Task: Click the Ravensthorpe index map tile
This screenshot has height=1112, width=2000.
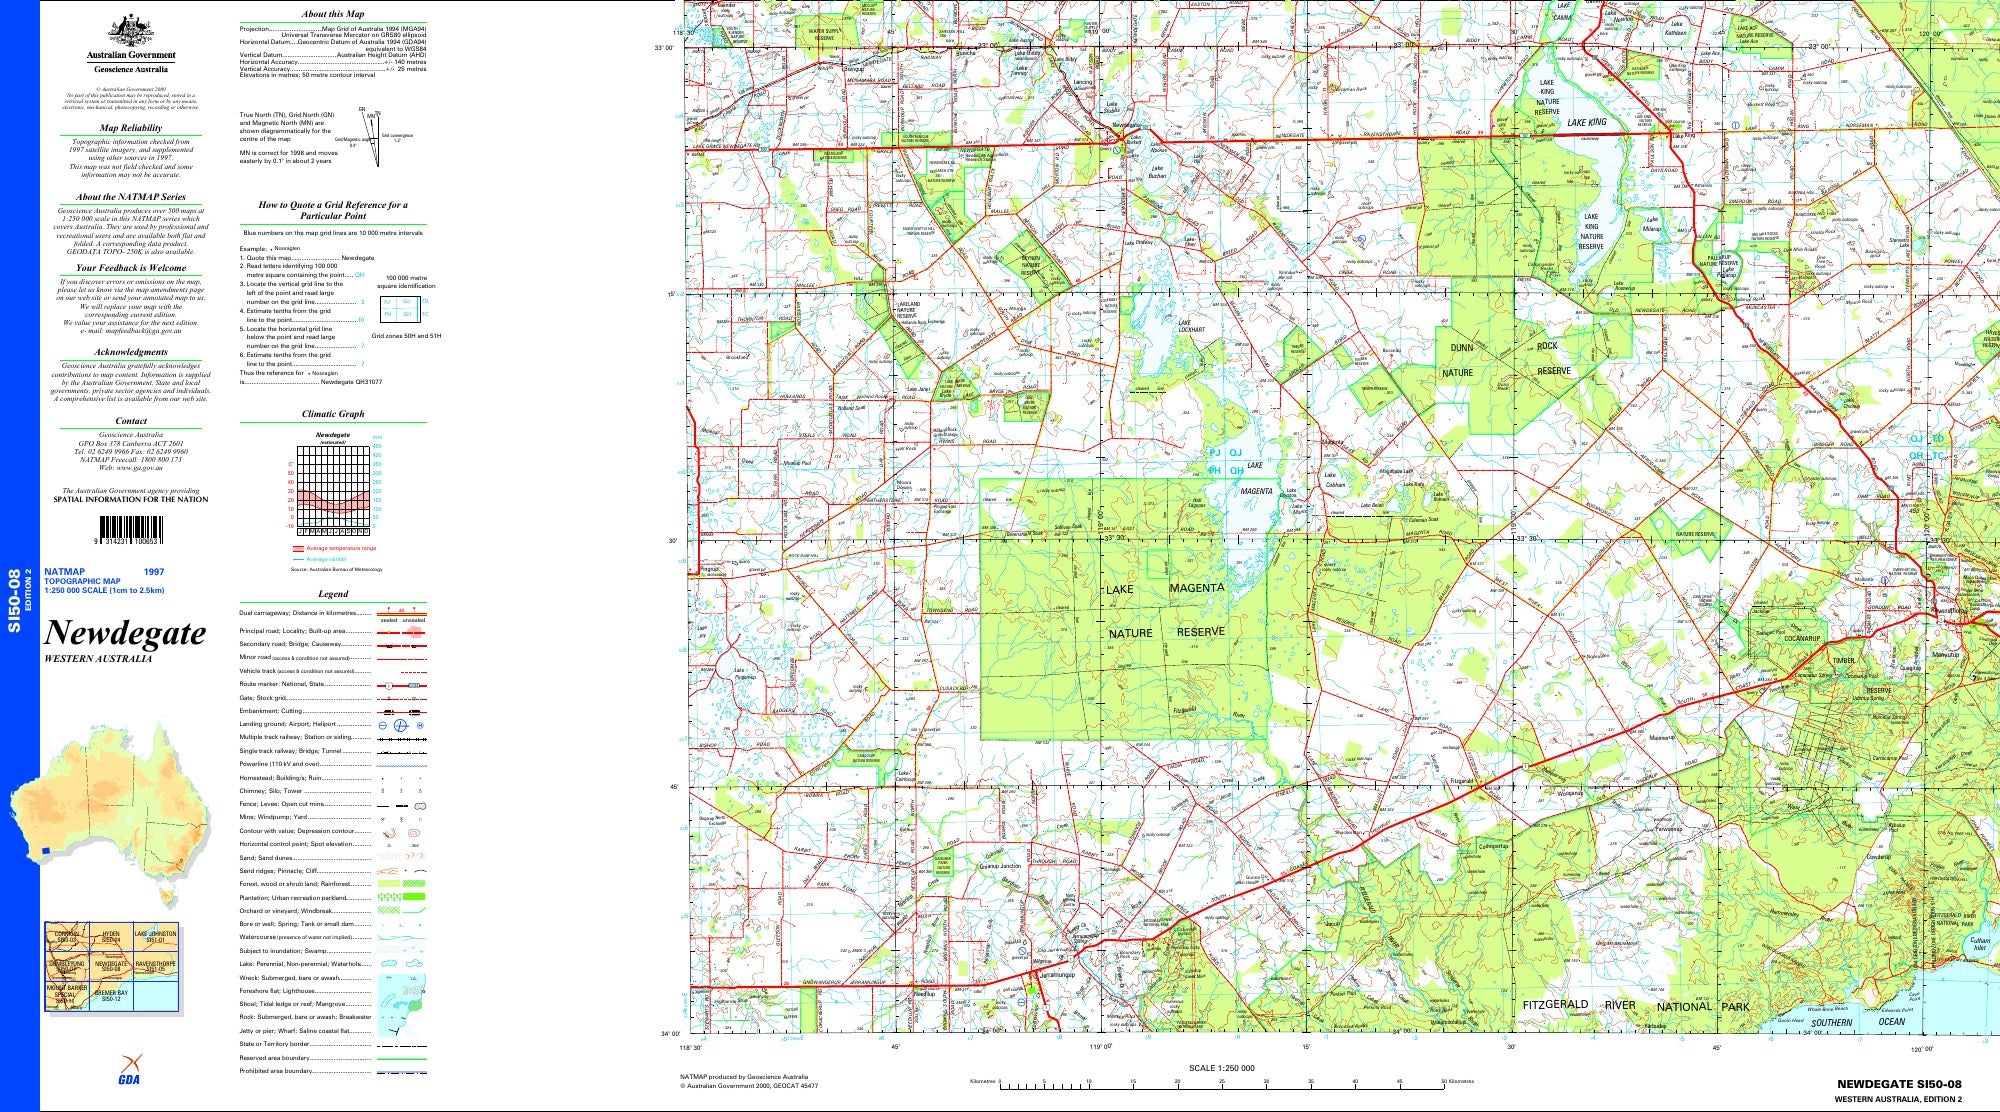Action: [x=156, y=966]
